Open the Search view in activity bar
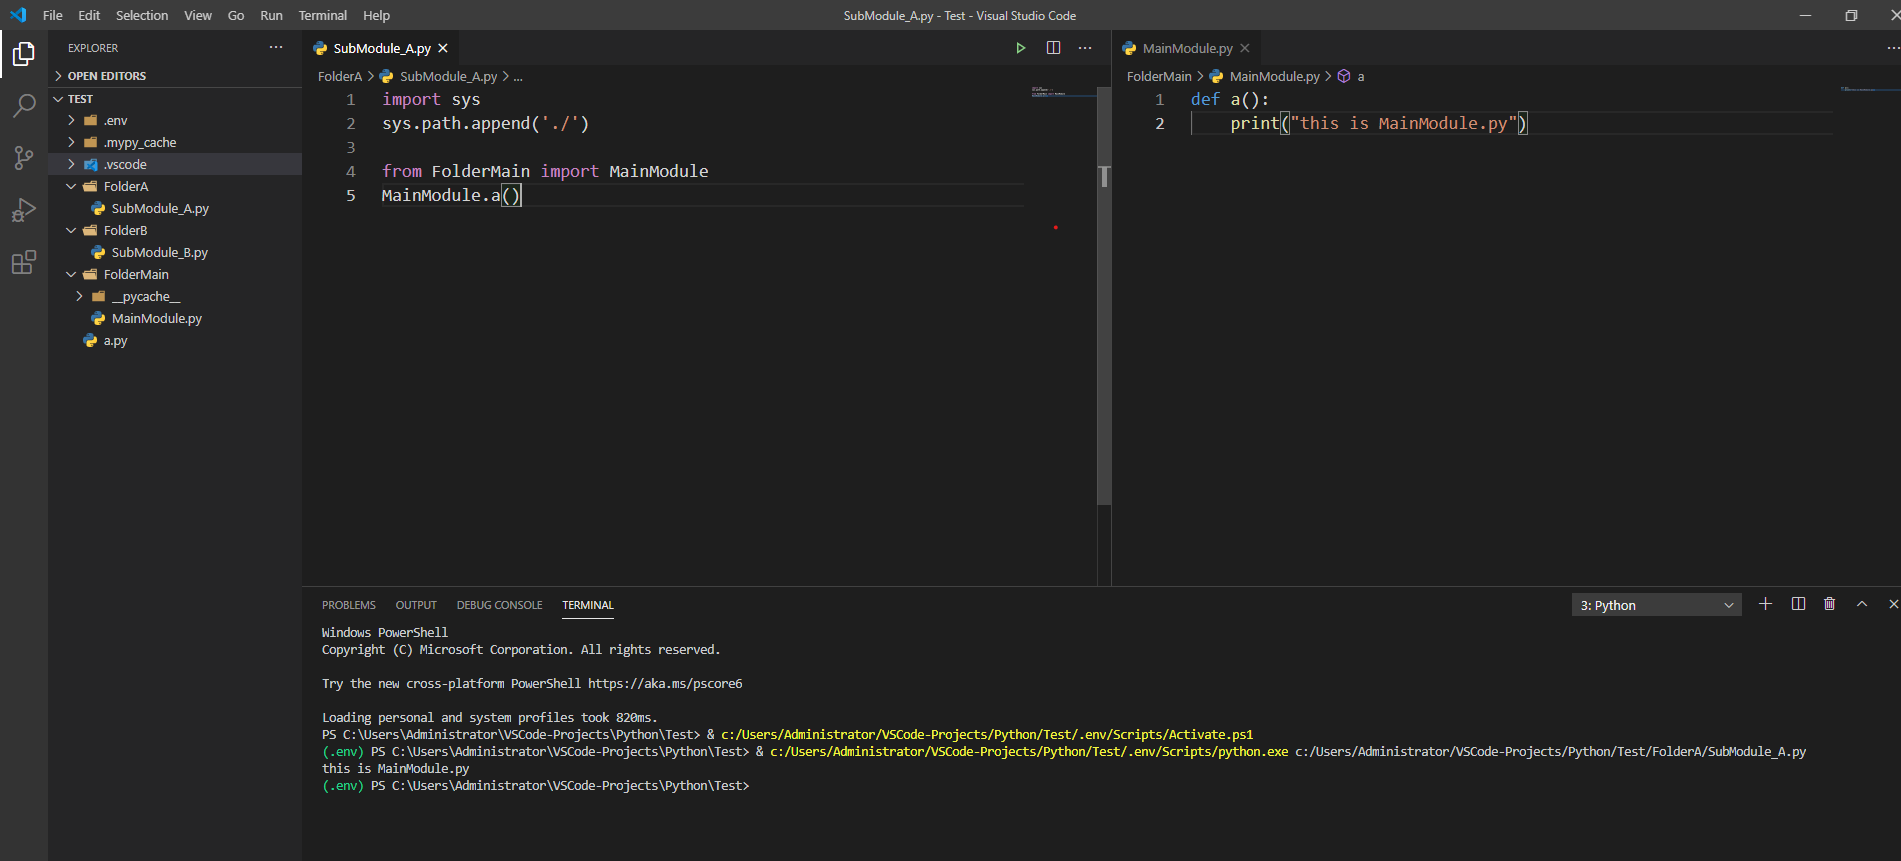The width and height of the screenshot is (1901, 861). tap(24, 105)
